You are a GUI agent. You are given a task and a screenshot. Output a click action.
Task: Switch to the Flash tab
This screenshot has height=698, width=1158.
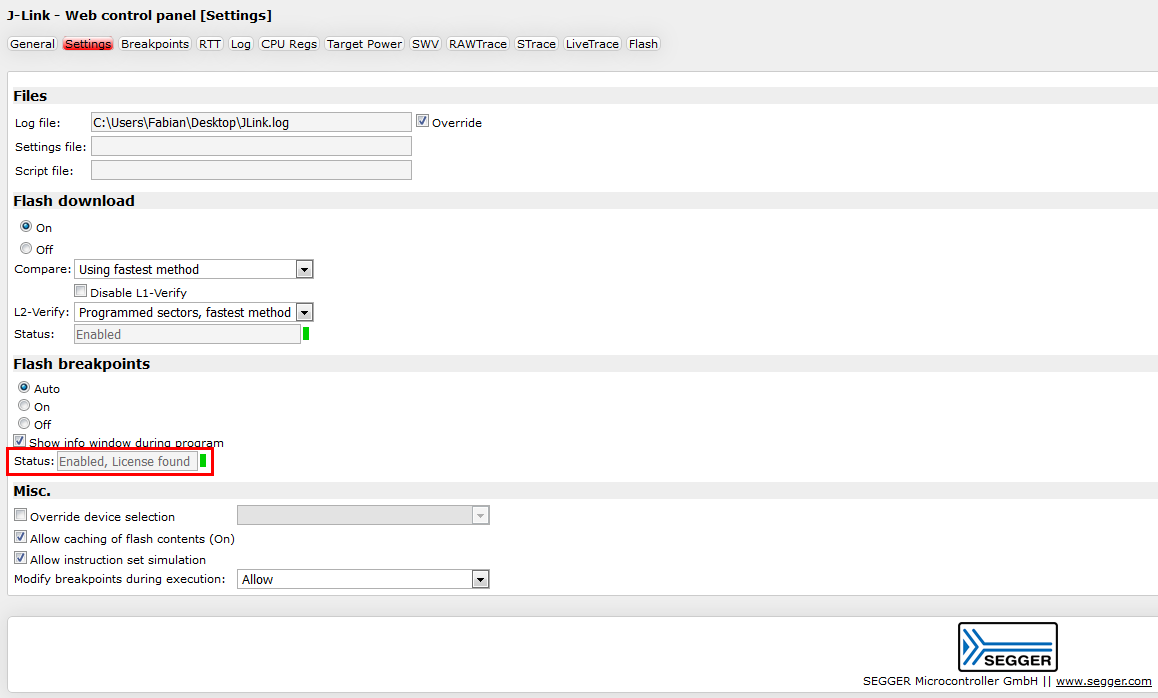pos(643,44)
